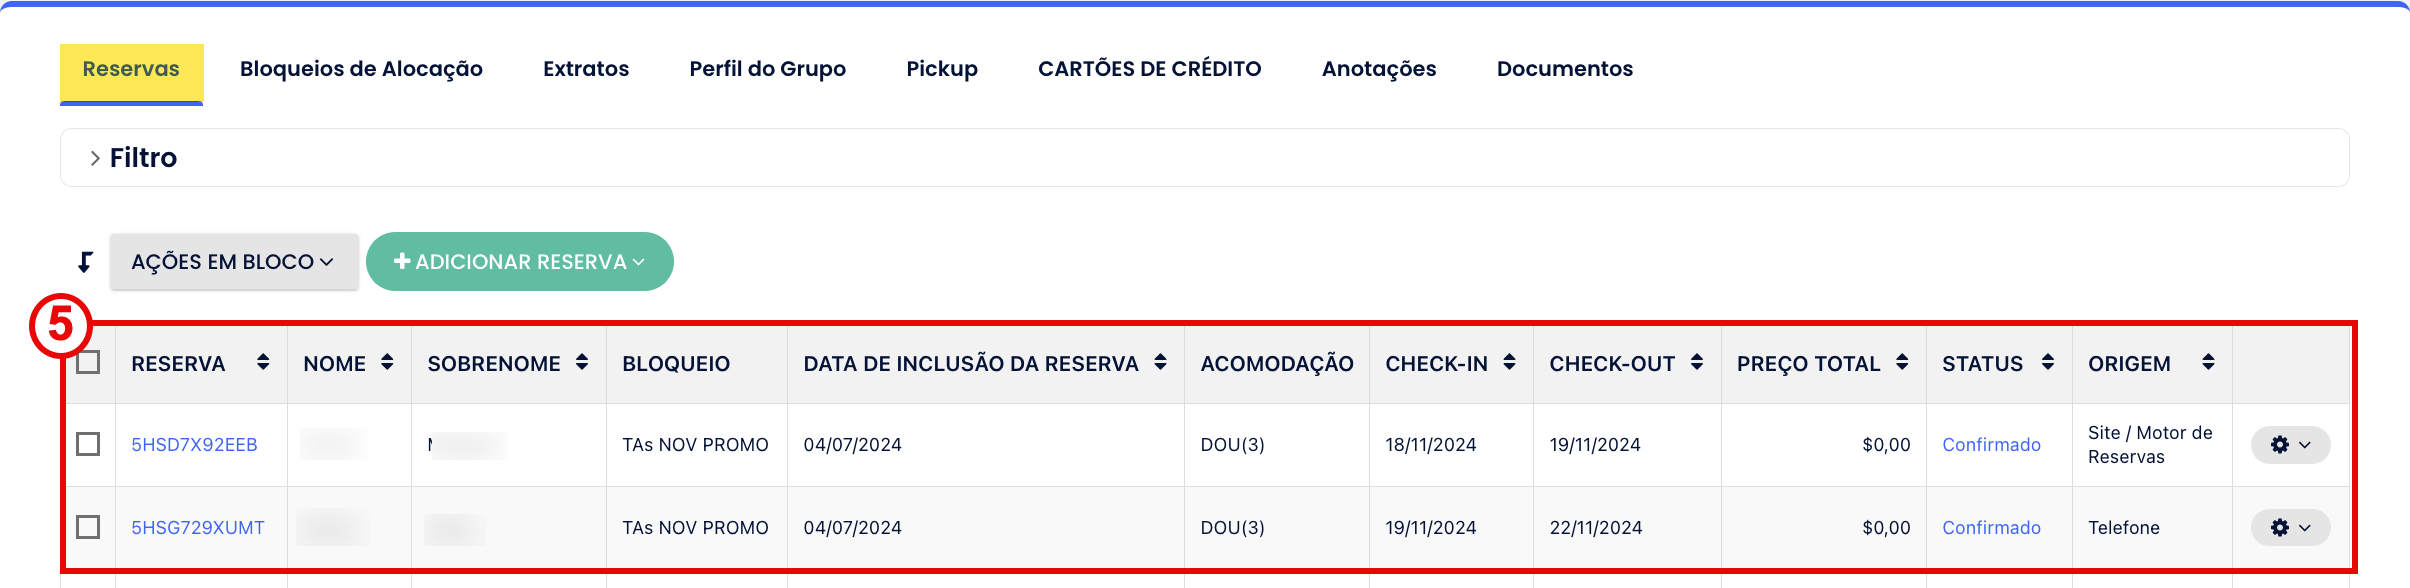This screenshot has height=588, width=2410.
Task: Check the 5HSD7X92EEB reservation row
Action: click(x=88, y=444)
